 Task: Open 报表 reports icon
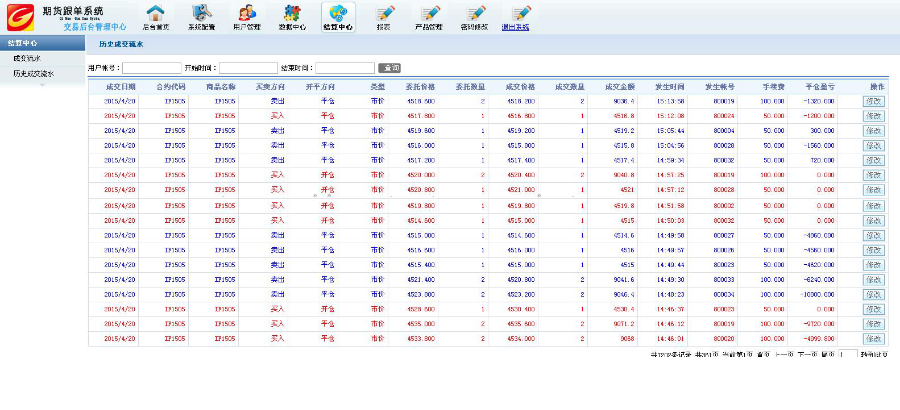tap(384, 16)
